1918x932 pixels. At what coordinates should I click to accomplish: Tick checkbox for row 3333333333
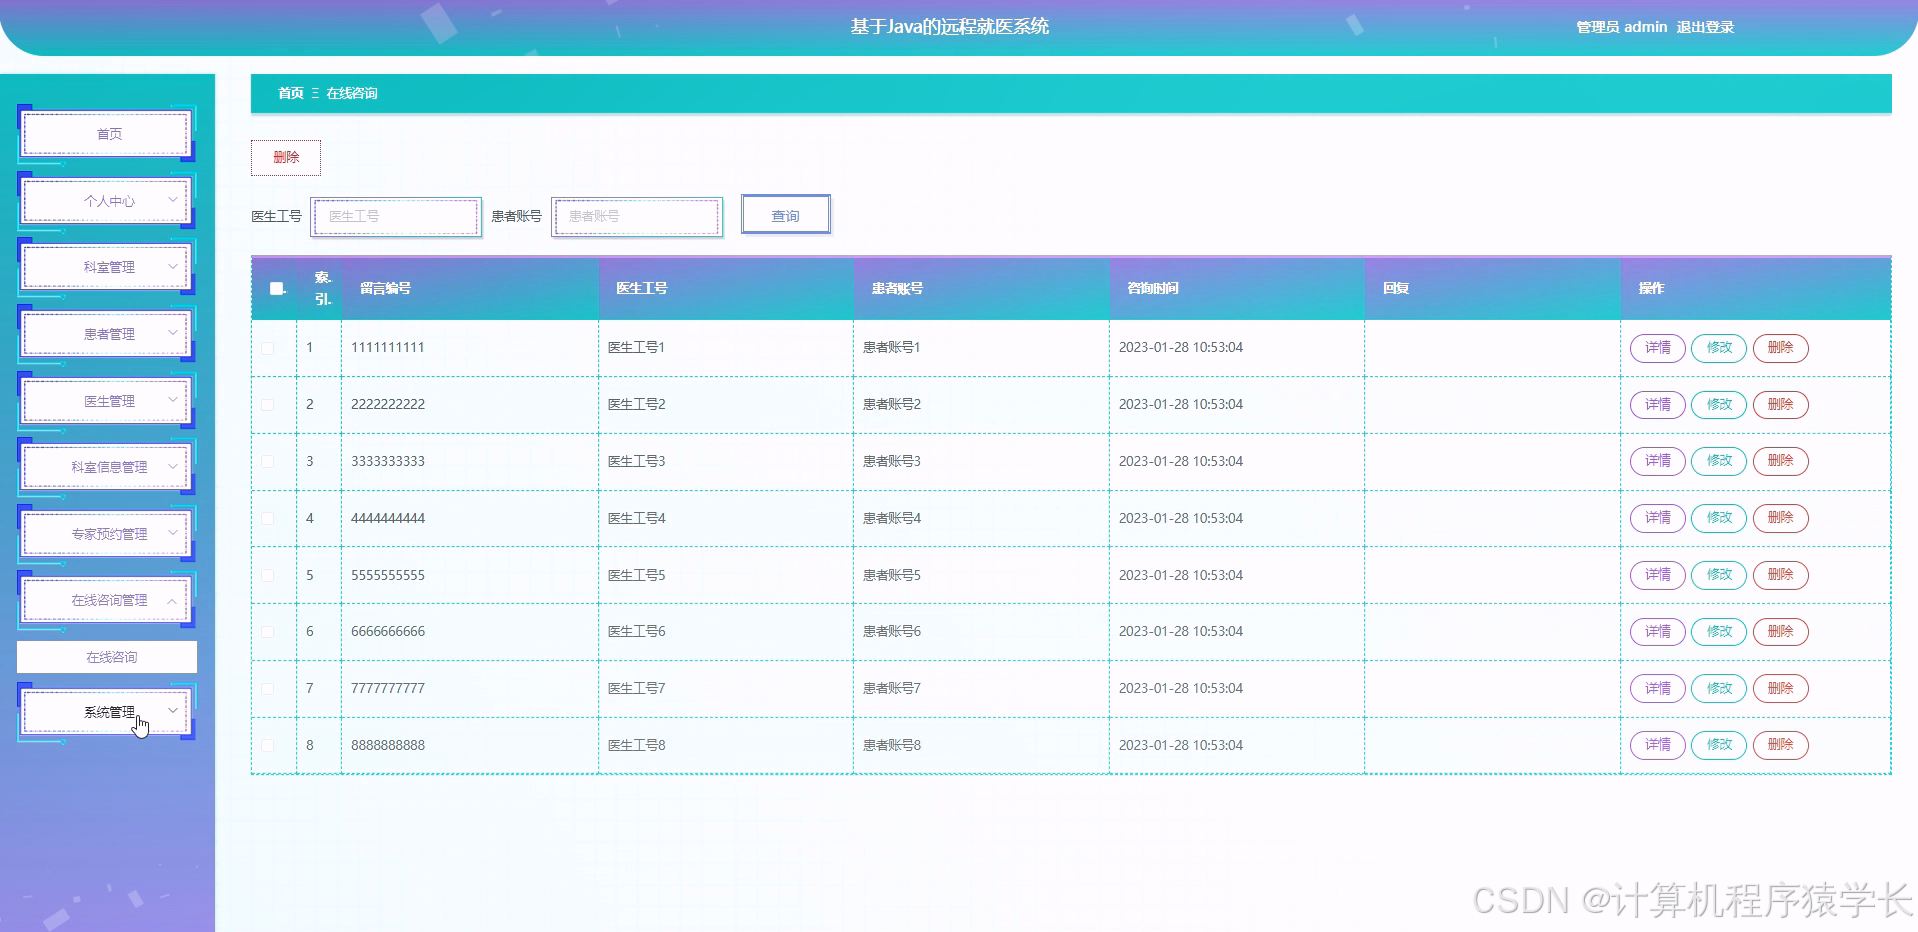[268, 462]
